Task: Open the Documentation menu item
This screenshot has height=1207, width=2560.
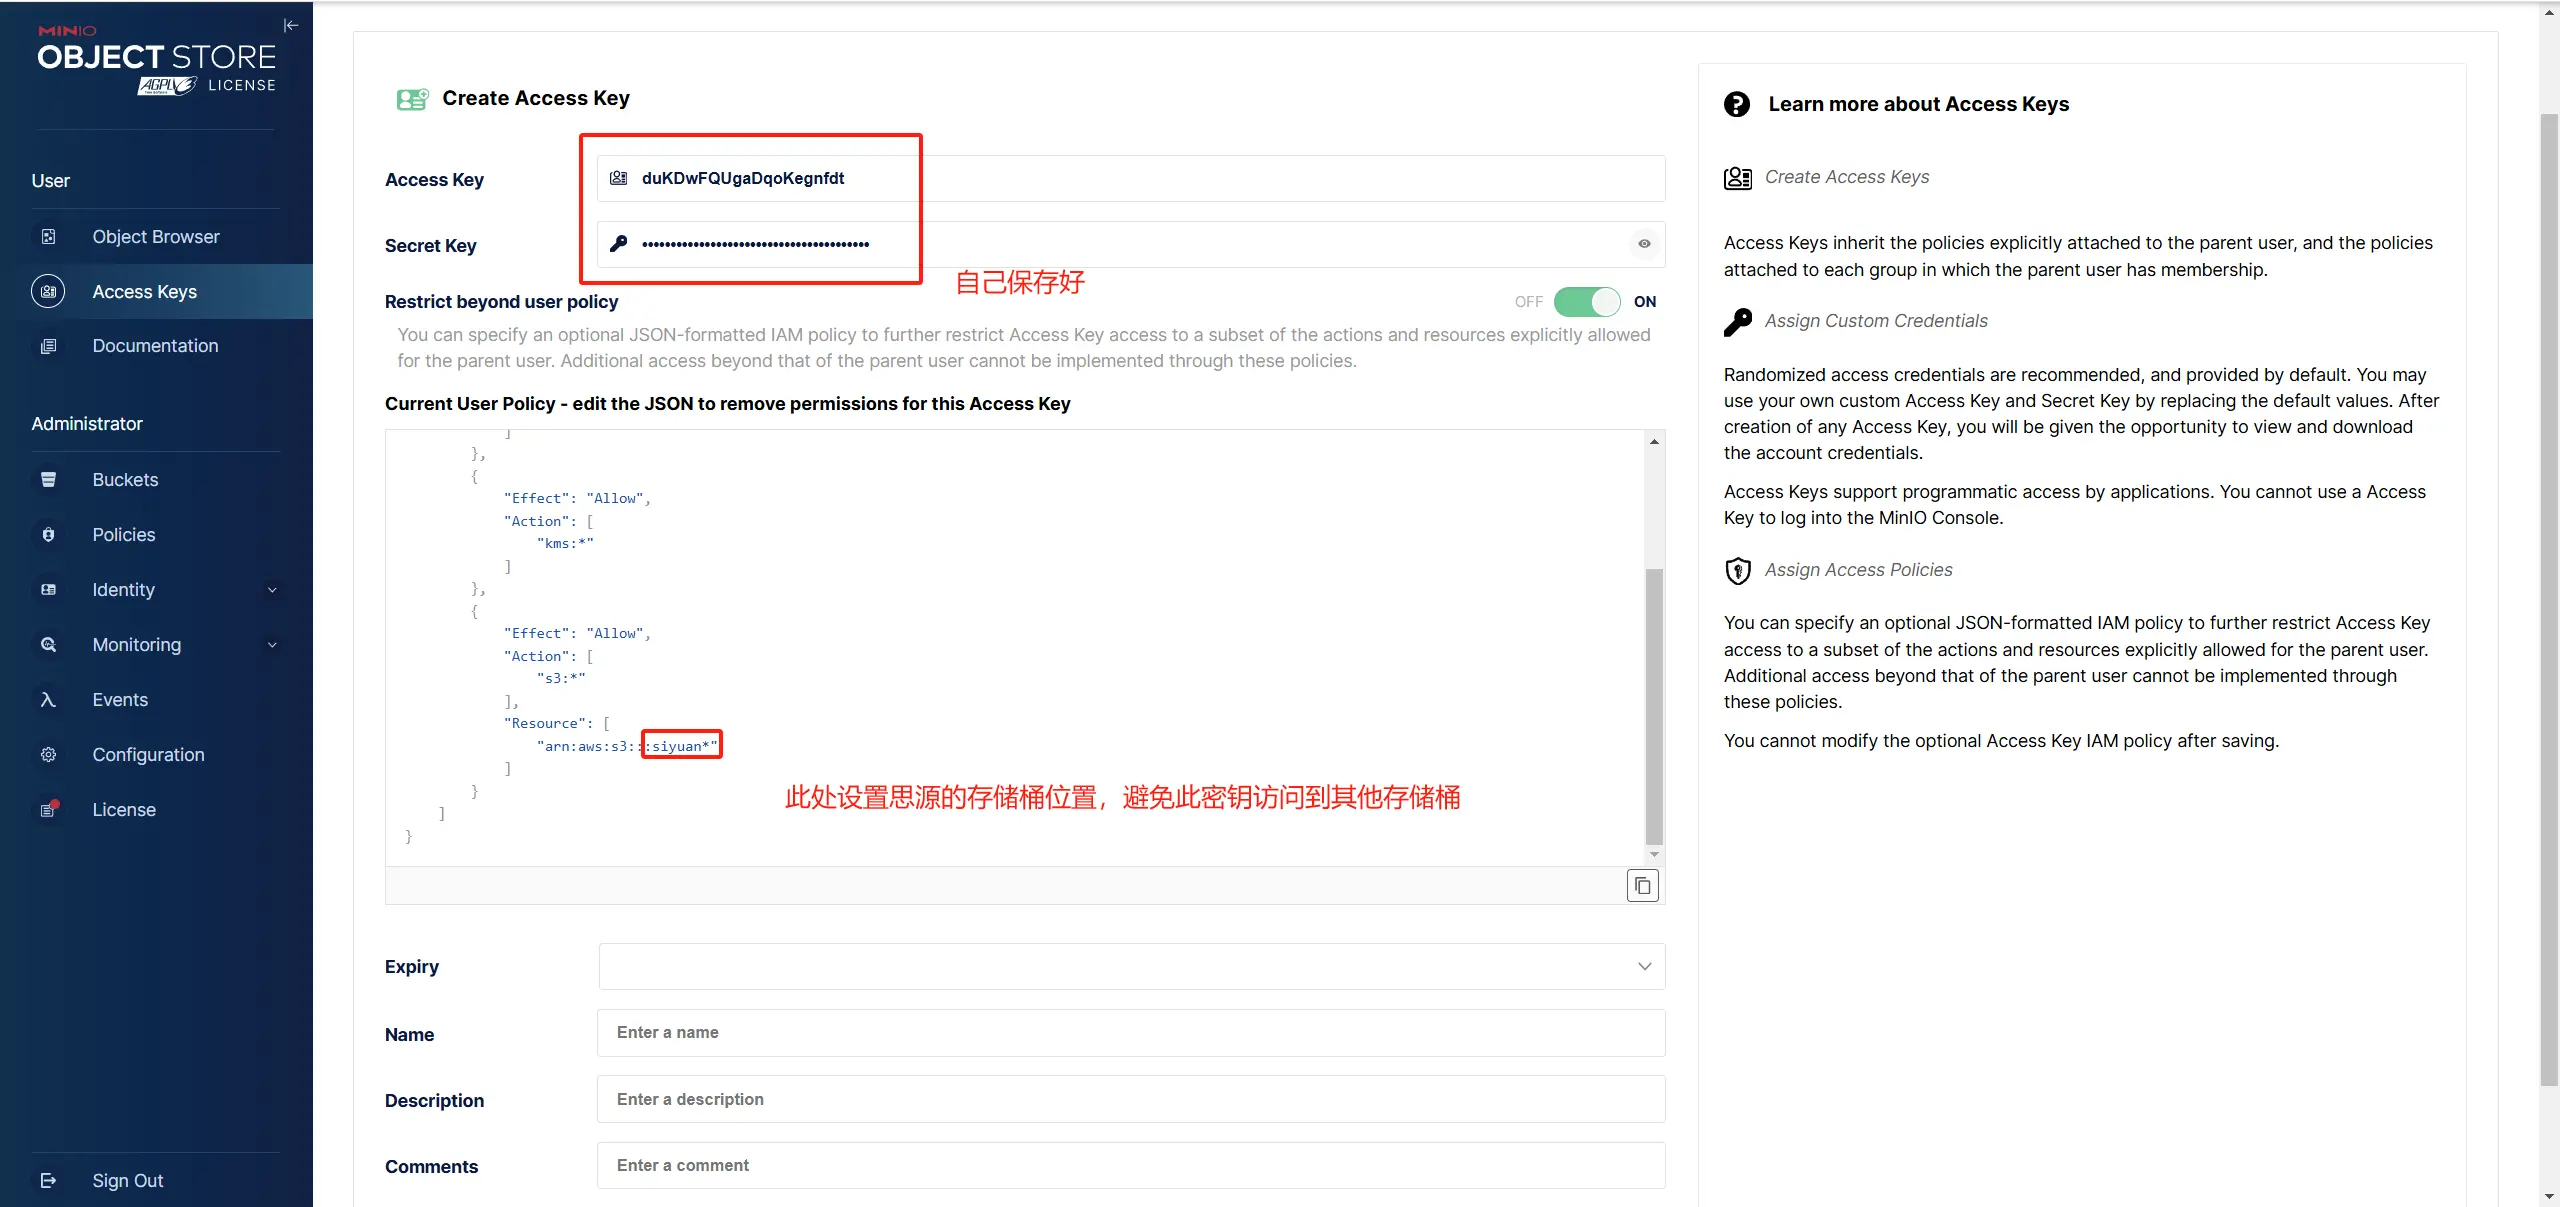Action: pos(156,346)
